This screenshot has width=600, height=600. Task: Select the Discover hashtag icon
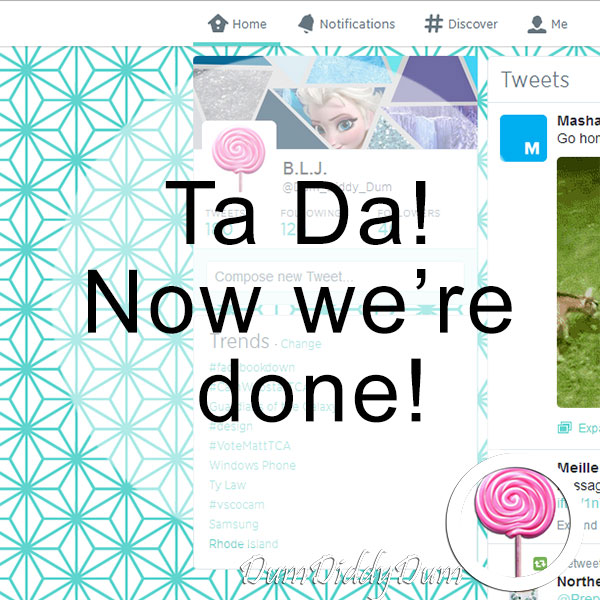[434, 24]
